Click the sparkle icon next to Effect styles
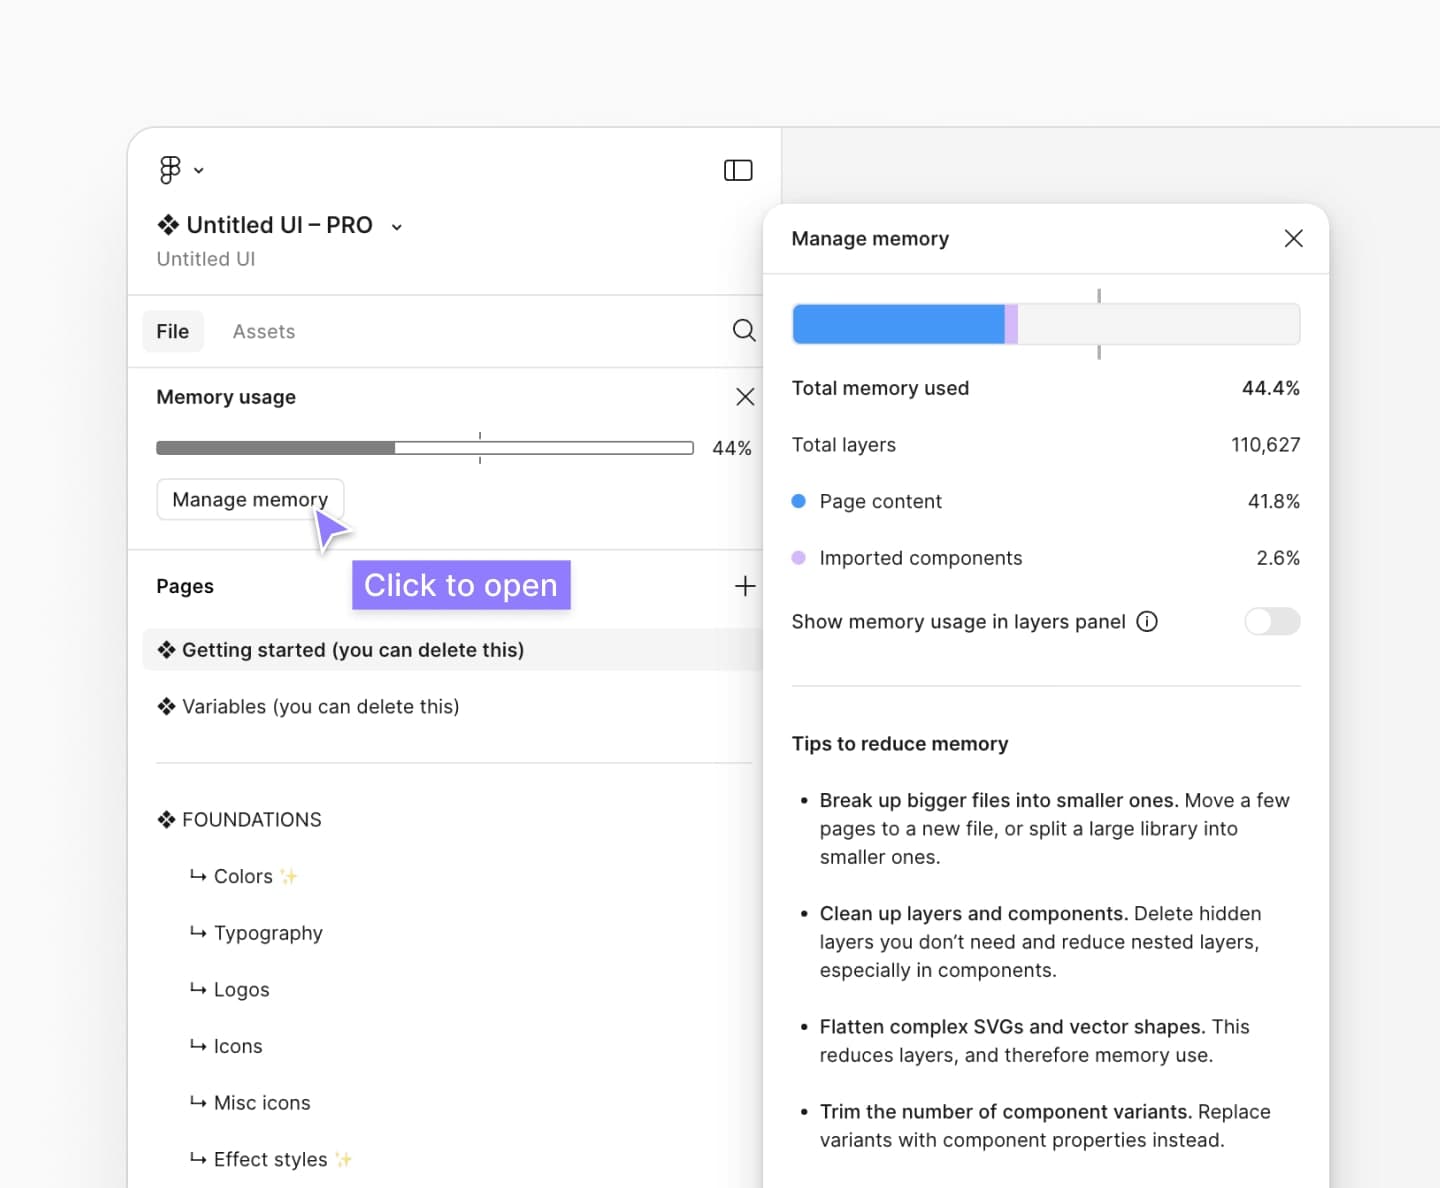This screenshot has width=1440, height=1188. [343, 1159]
